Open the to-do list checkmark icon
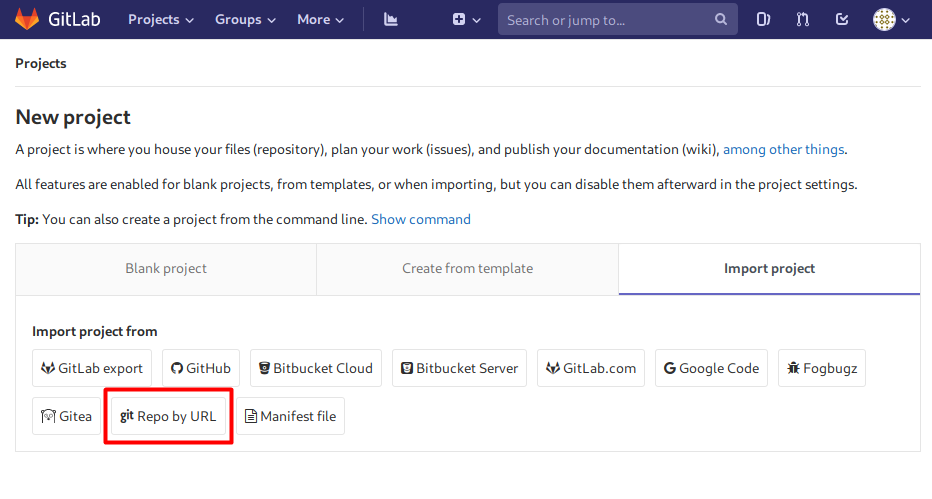The width and height of the screenshot is (932, 499). coord(842,19)
